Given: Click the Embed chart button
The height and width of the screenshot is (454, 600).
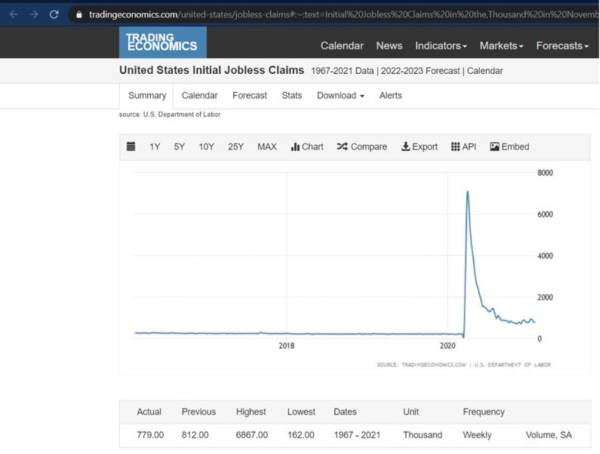Looking at the screenshot, I should (x=509, y=147).
